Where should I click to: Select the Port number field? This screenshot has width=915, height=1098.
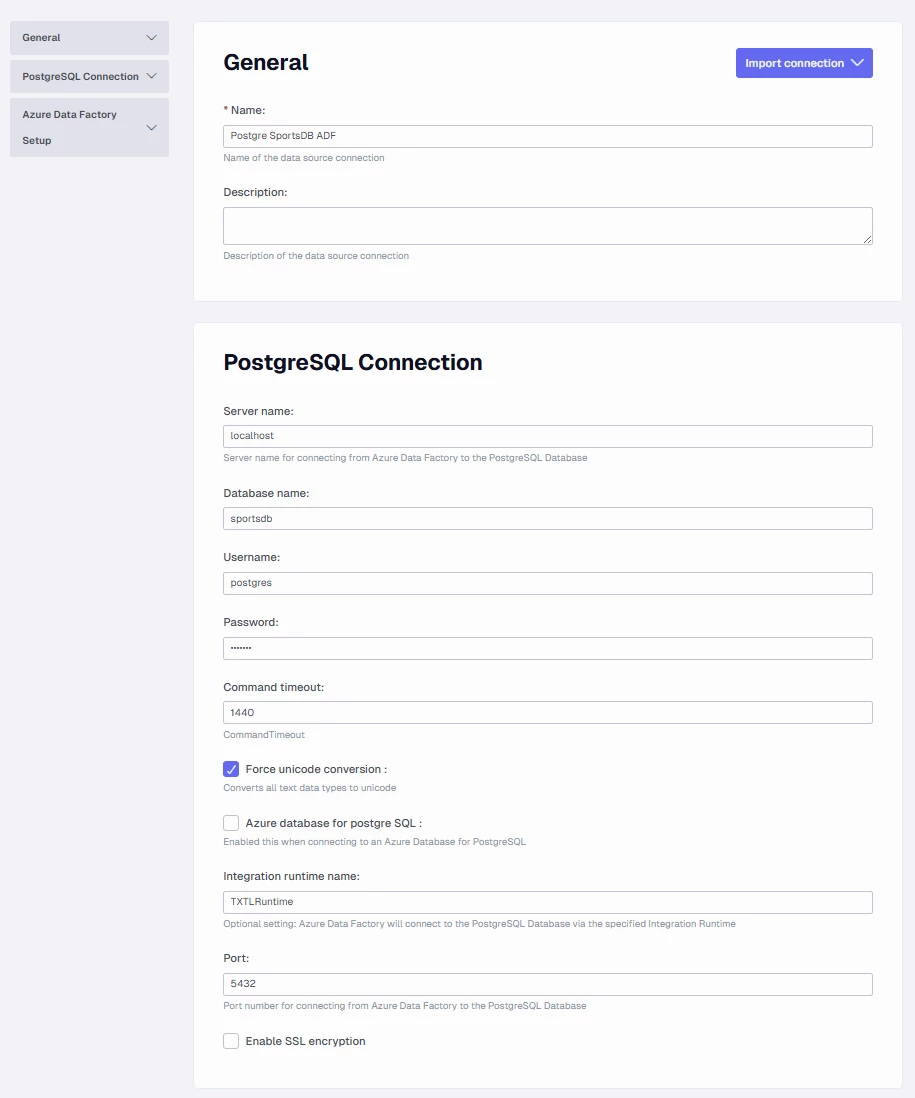point(547,984)
